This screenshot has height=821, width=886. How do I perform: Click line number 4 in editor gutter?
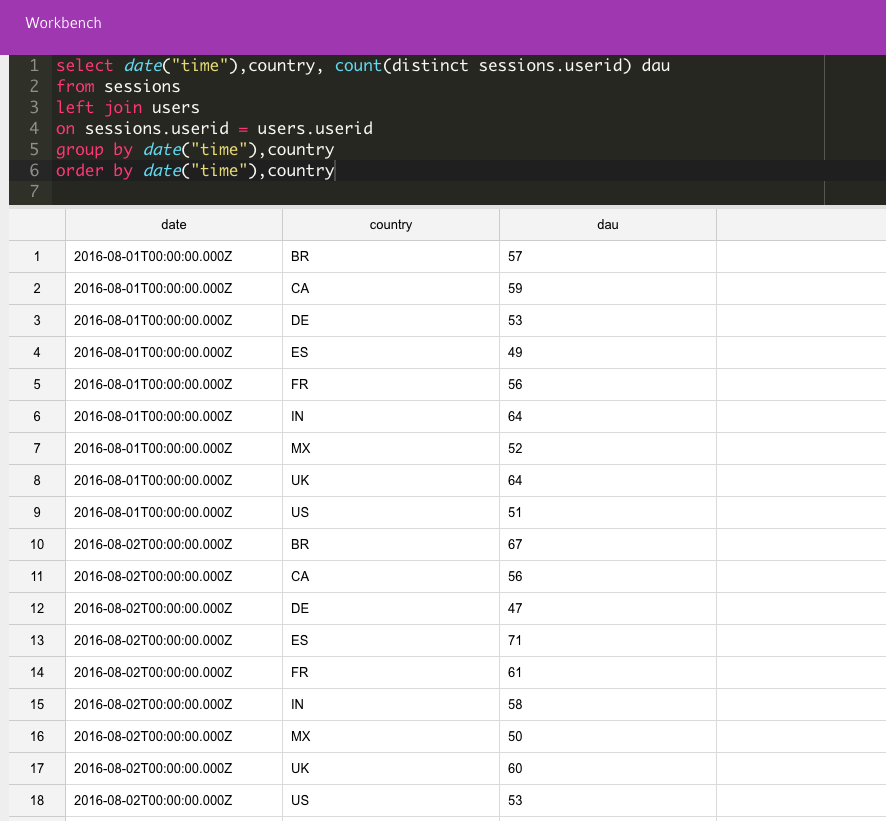[x=34, y=129]
